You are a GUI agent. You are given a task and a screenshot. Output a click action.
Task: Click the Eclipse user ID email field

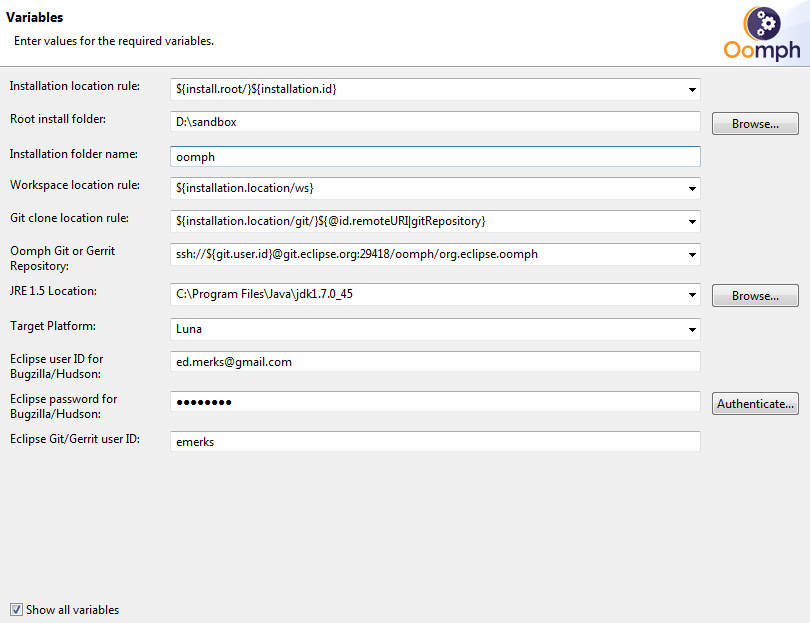(435, 362)
